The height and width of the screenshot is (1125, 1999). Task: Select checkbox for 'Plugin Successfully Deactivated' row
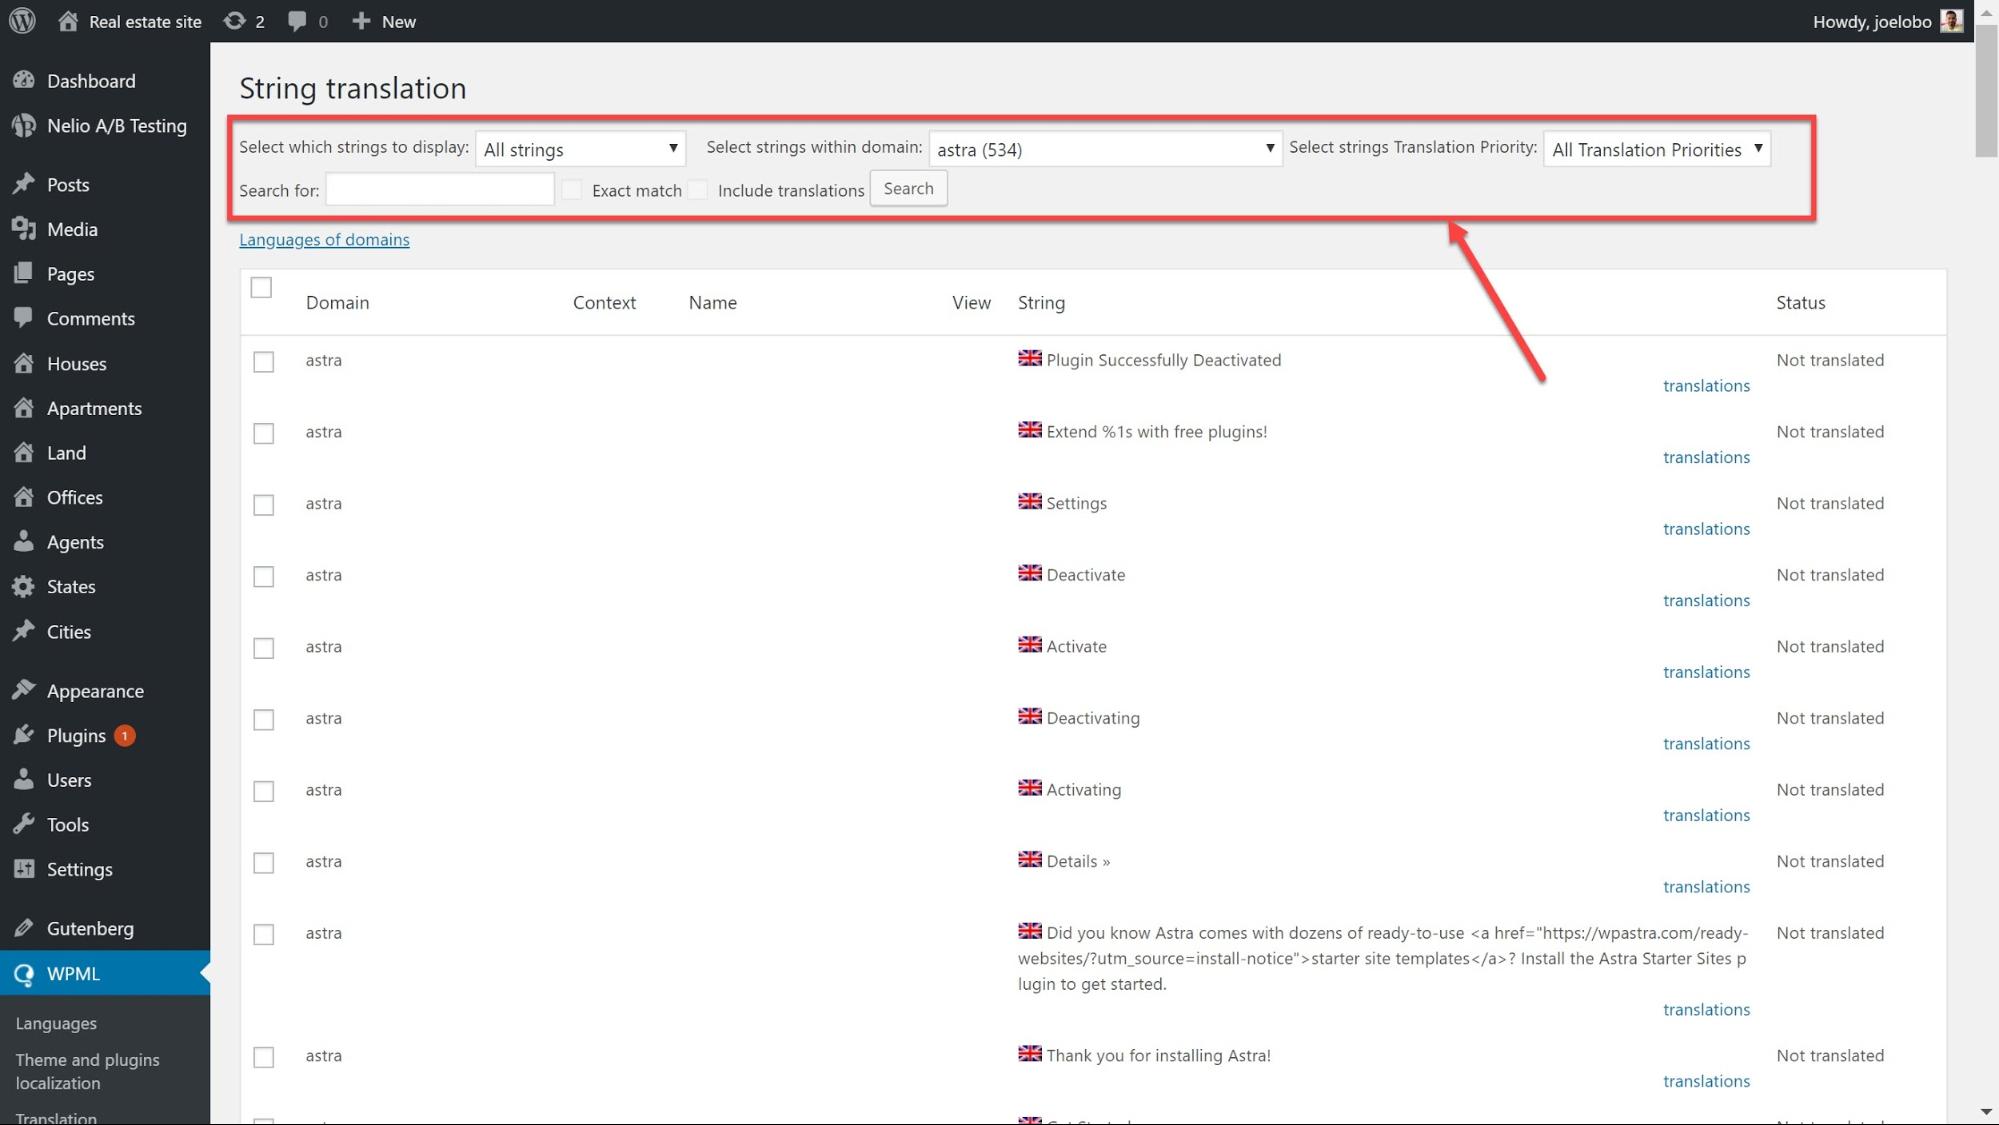263,362
